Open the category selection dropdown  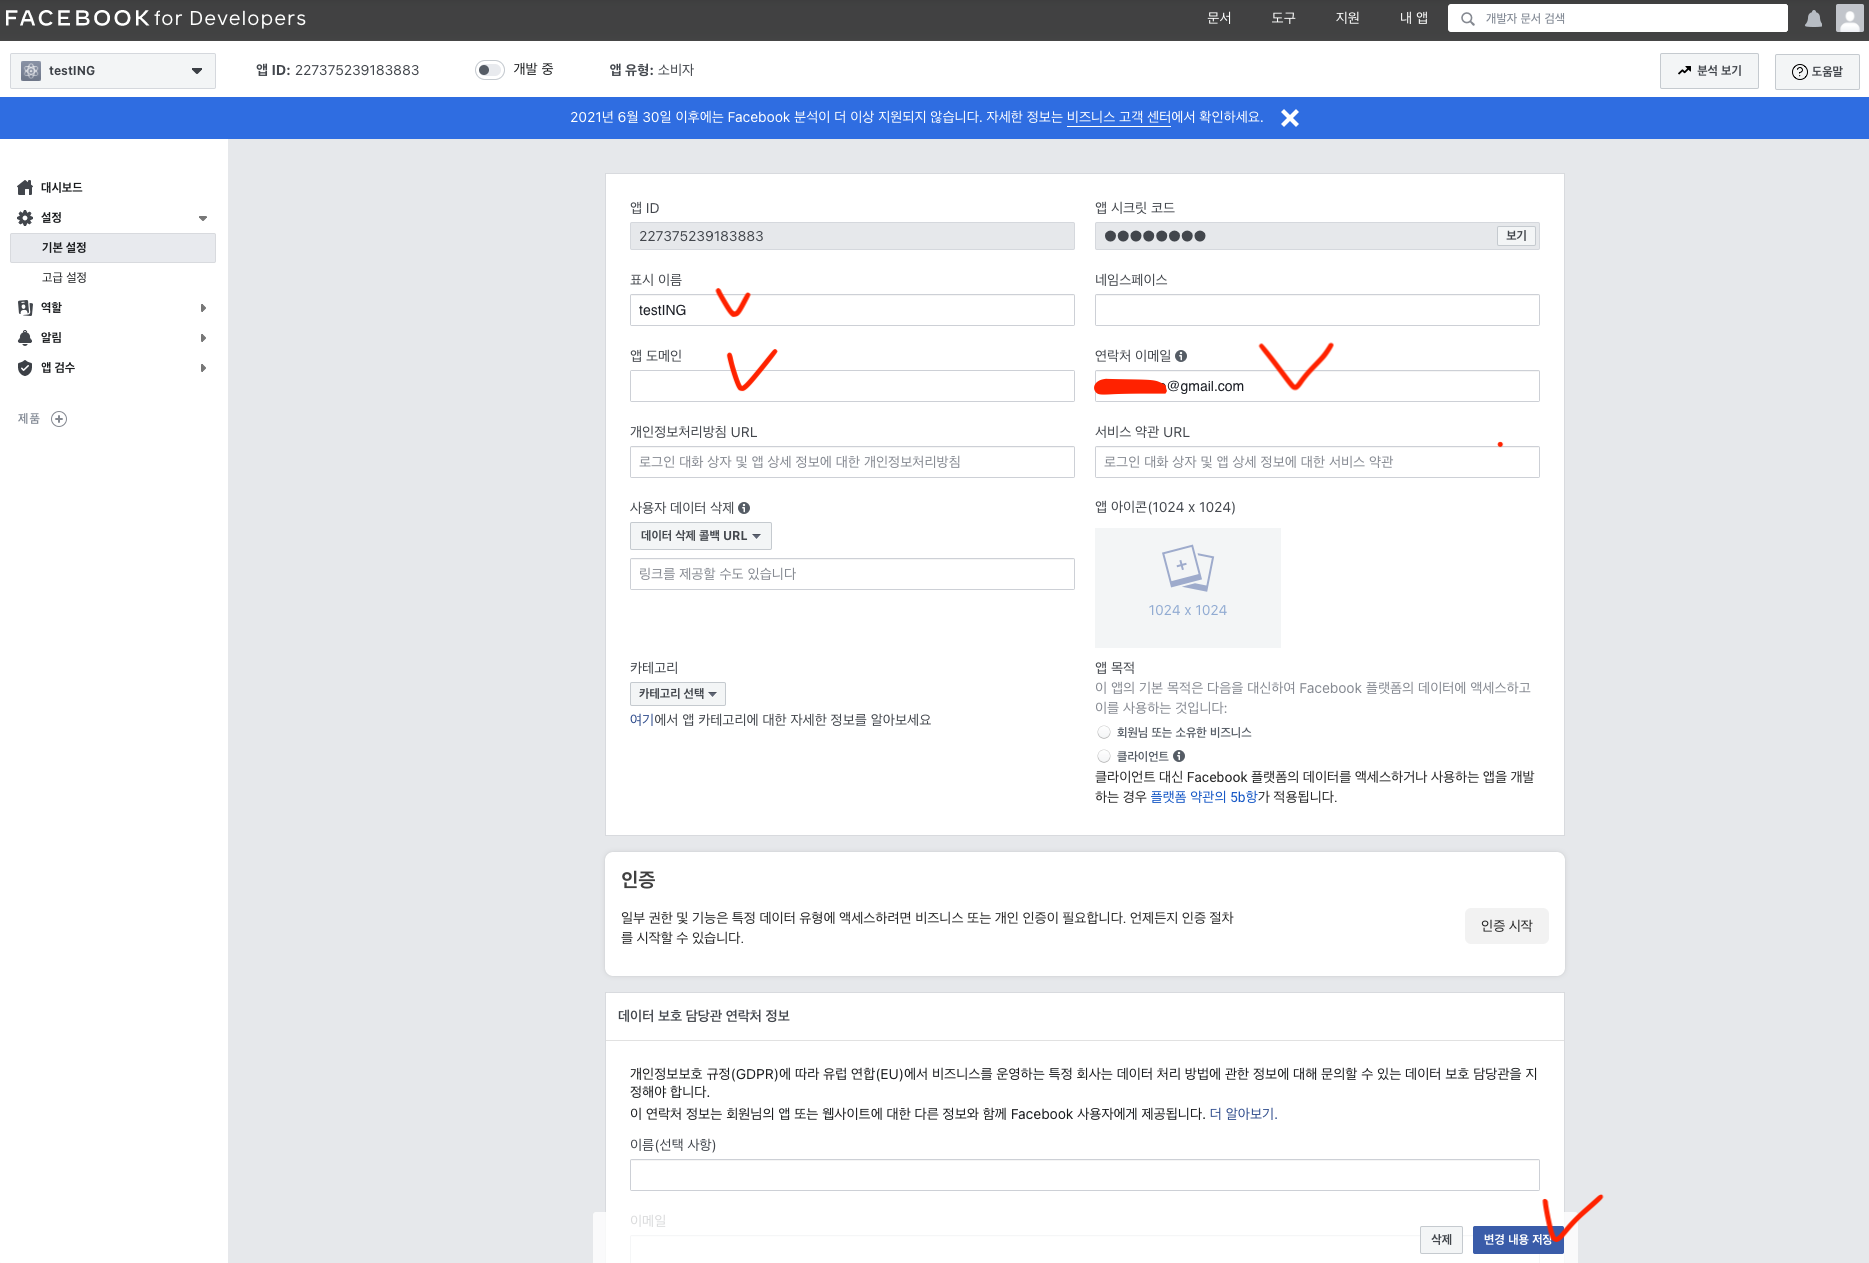(678, 694)
